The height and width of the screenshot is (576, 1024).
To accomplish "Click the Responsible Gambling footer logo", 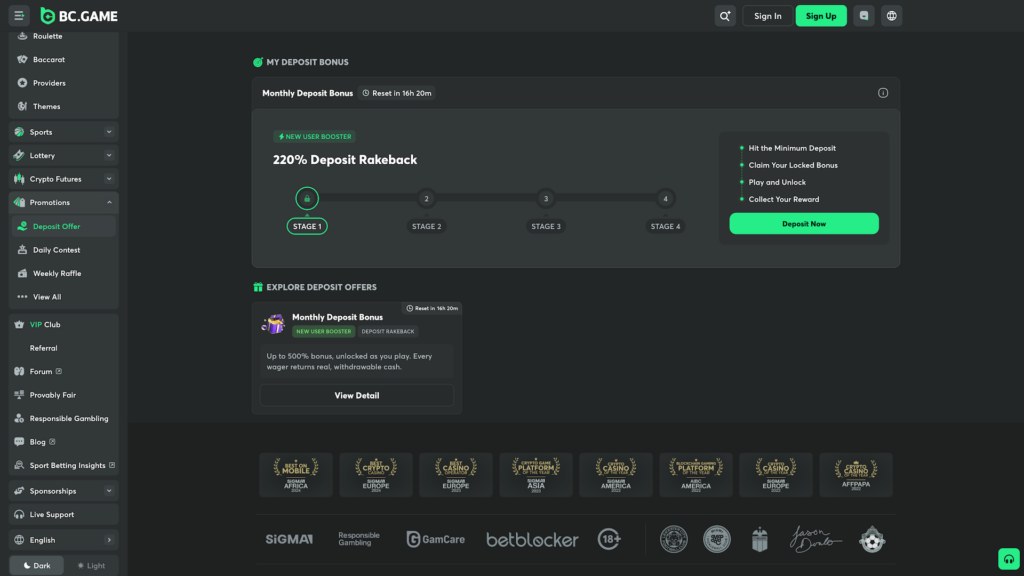I will pos(359,539).
